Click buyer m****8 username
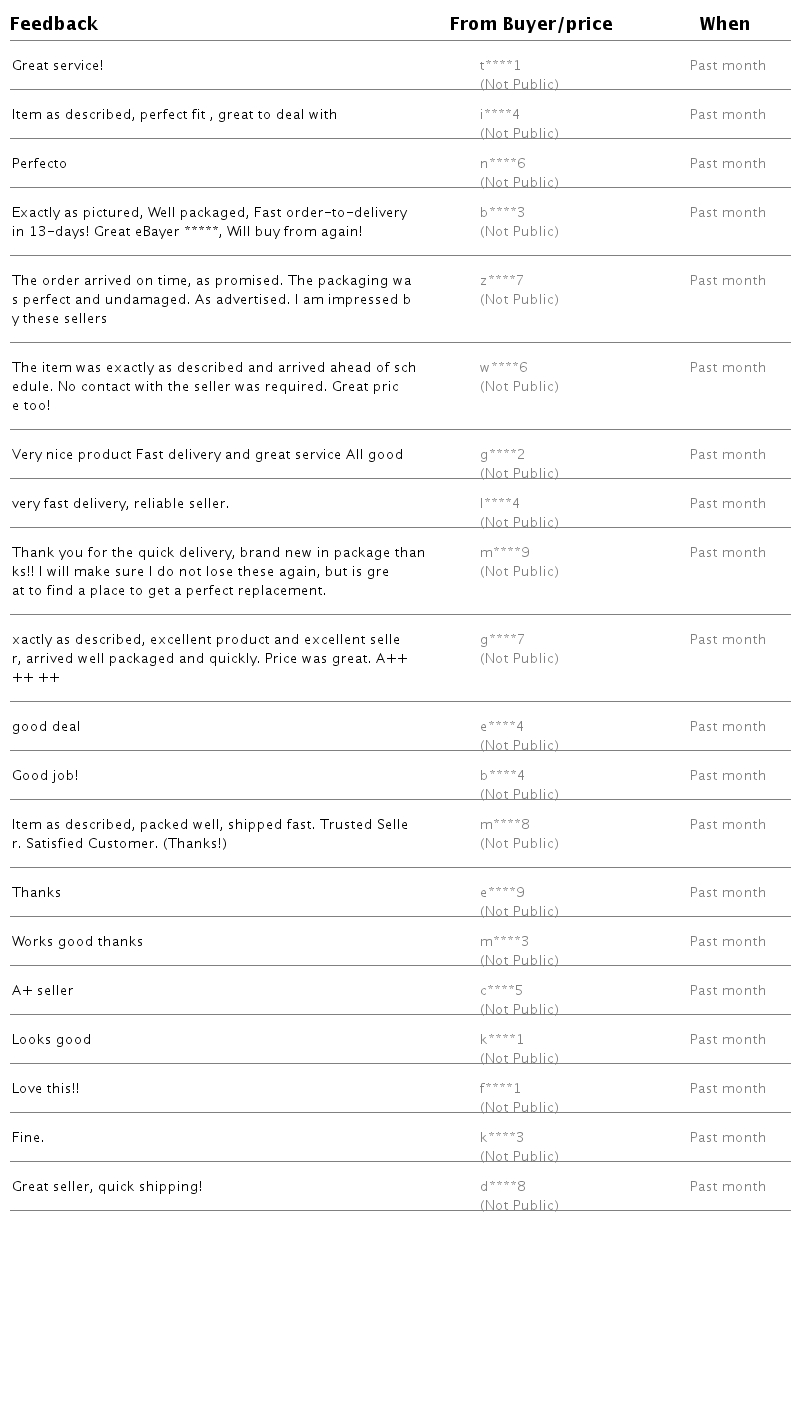The height and width of the screenshot is (1424, 800). tap(504, 825)
